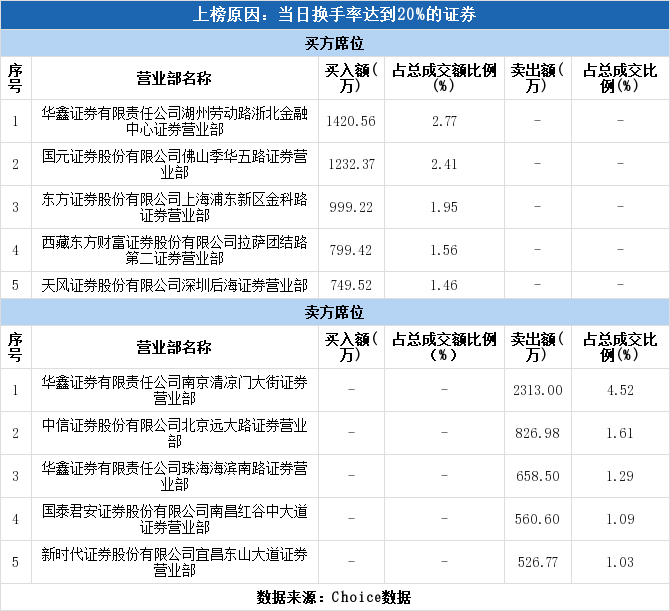Click buy amount 1420.56
Image resolution: width=670 pixels, height=611 pixels.
coord(351,121)
